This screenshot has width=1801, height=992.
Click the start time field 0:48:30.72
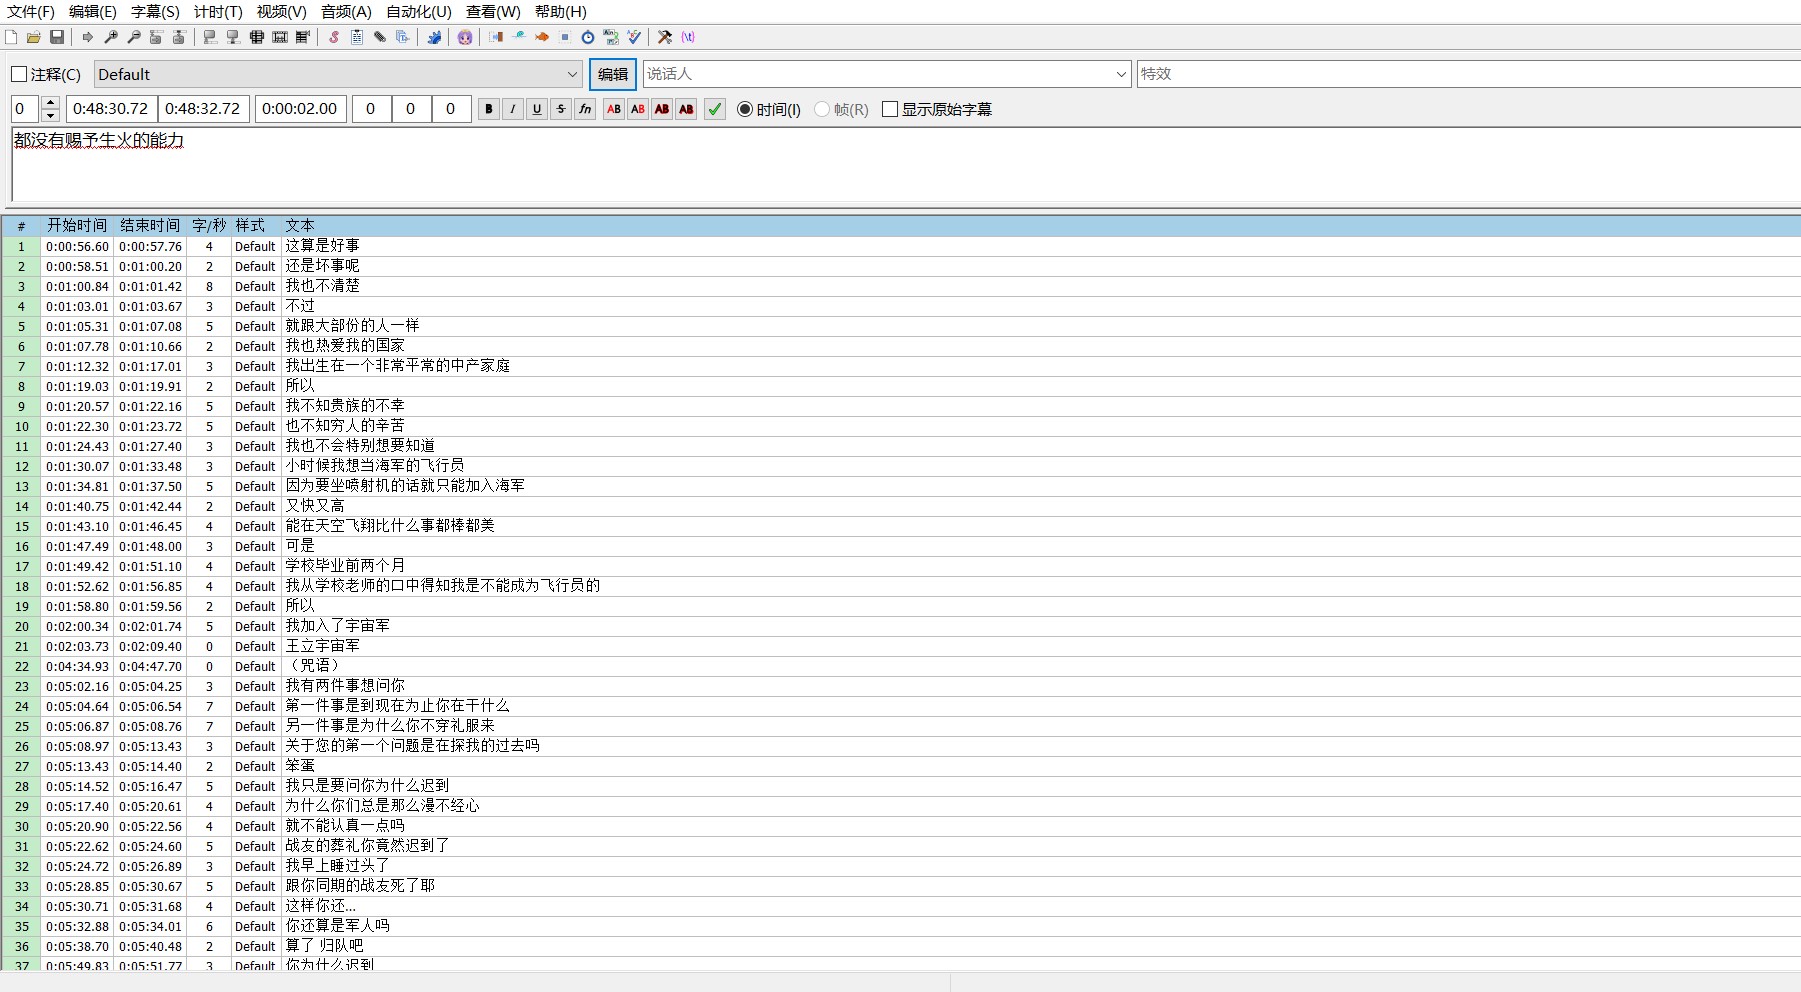click(x=110, y=109)
